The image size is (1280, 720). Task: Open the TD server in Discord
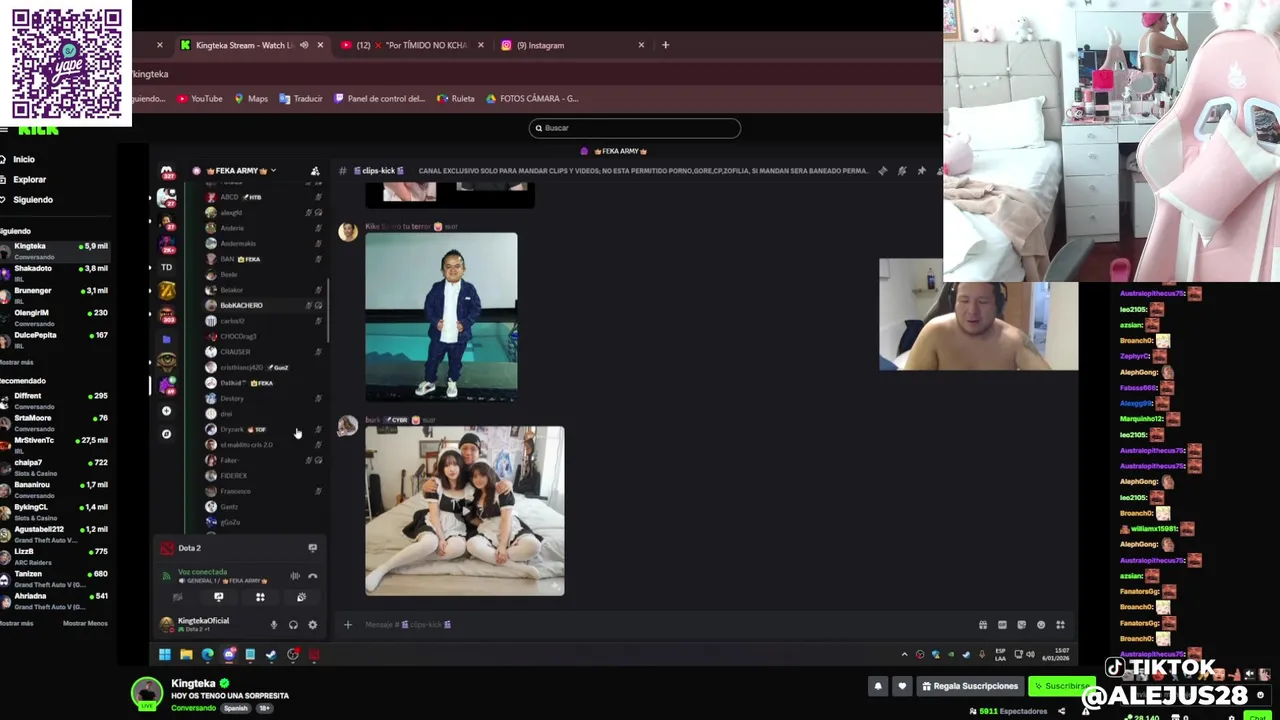tap(167, 267)
